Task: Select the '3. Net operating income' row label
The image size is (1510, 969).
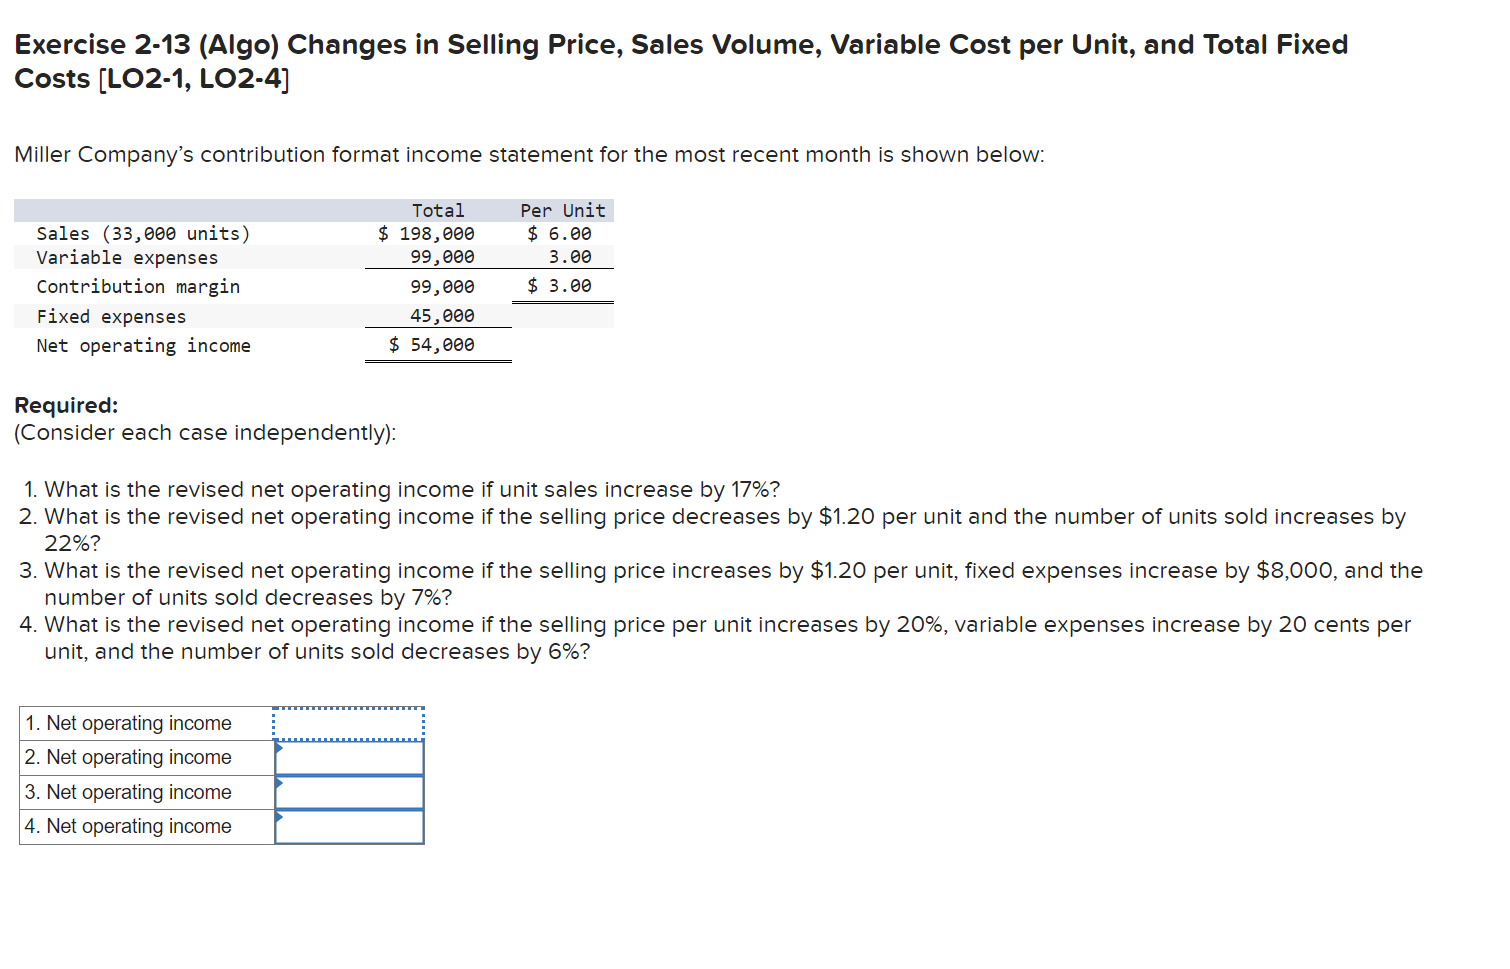Action: pos(128,791)
